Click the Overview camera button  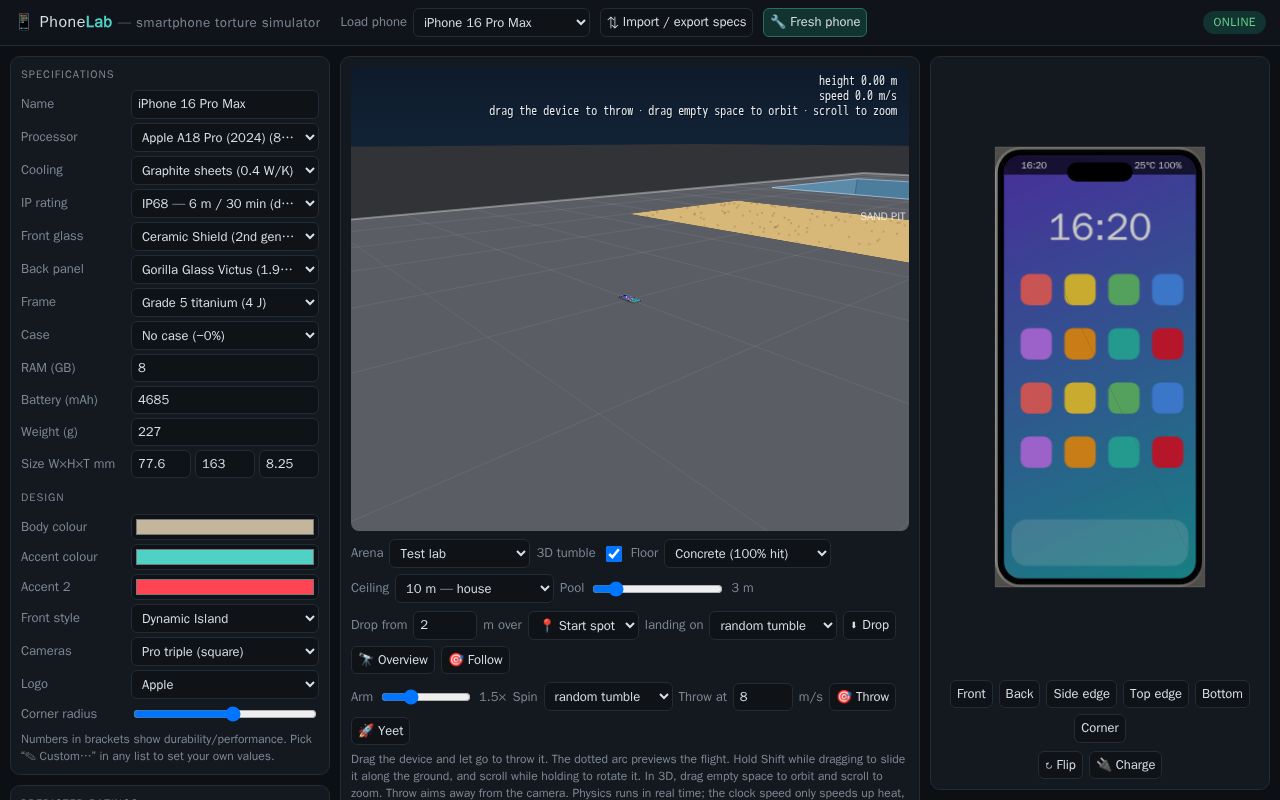[x=393, y=660]
